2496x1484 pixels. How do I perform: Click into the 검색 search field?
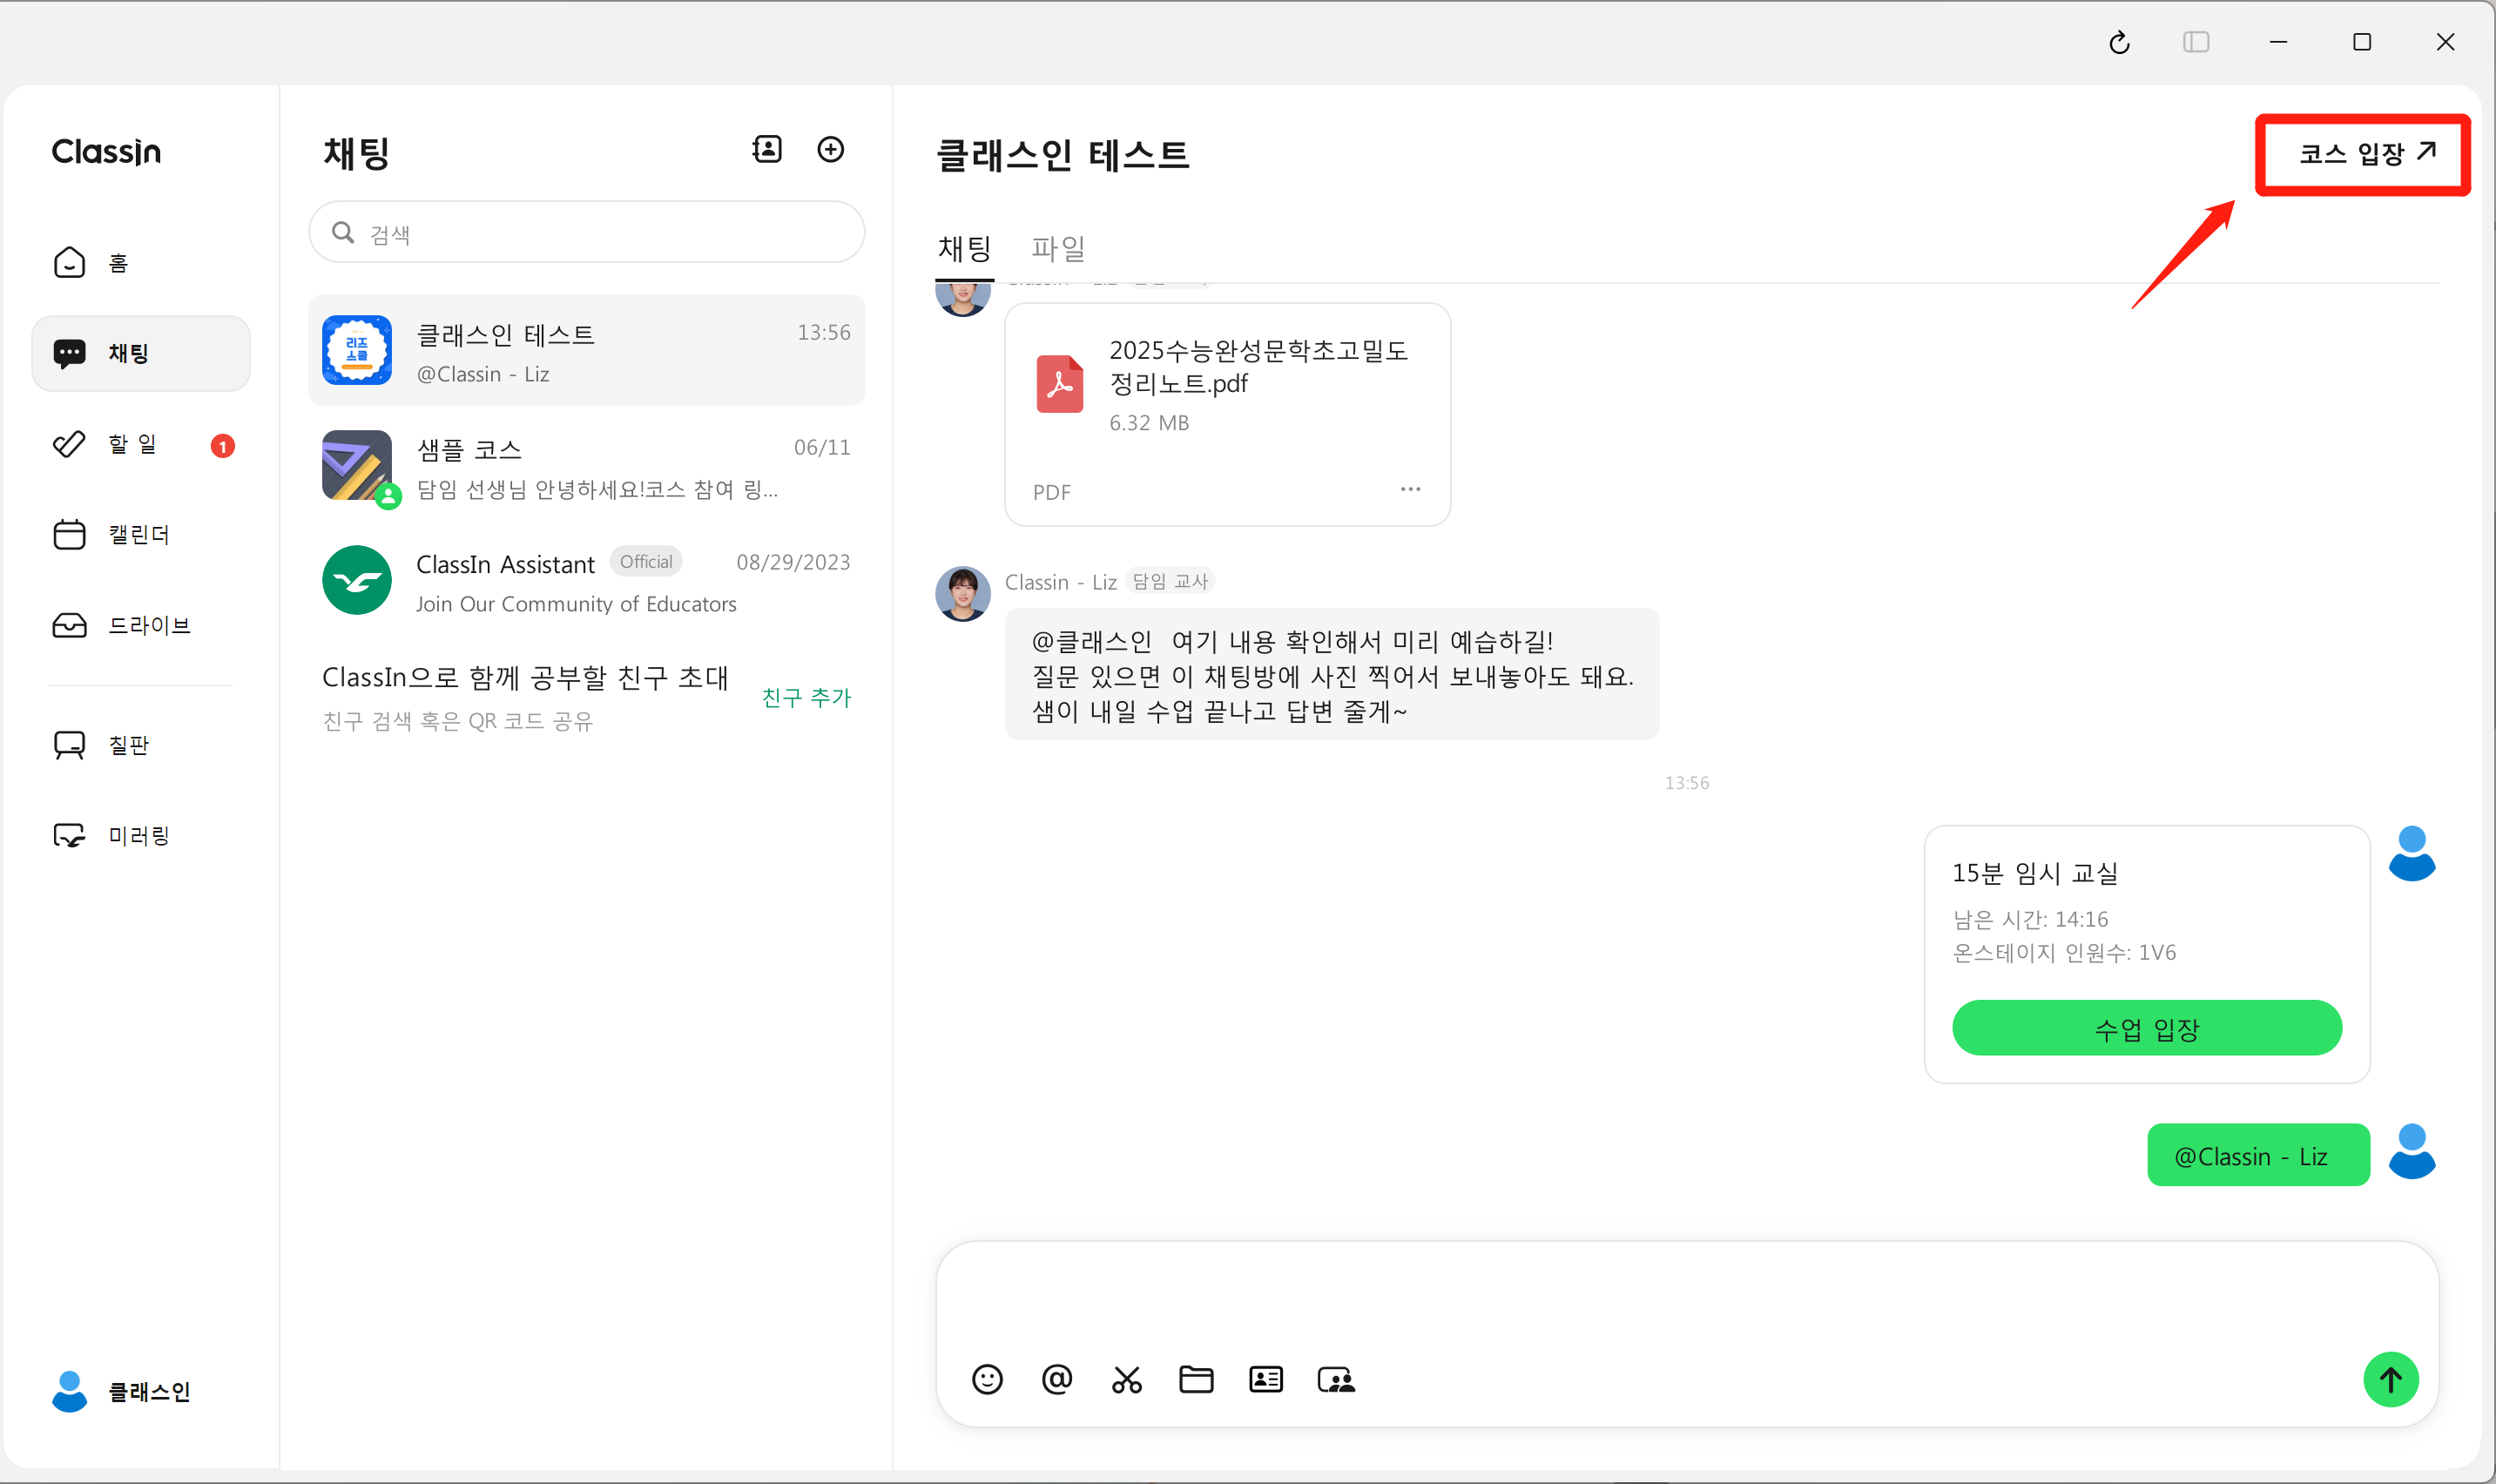(587, 233)
